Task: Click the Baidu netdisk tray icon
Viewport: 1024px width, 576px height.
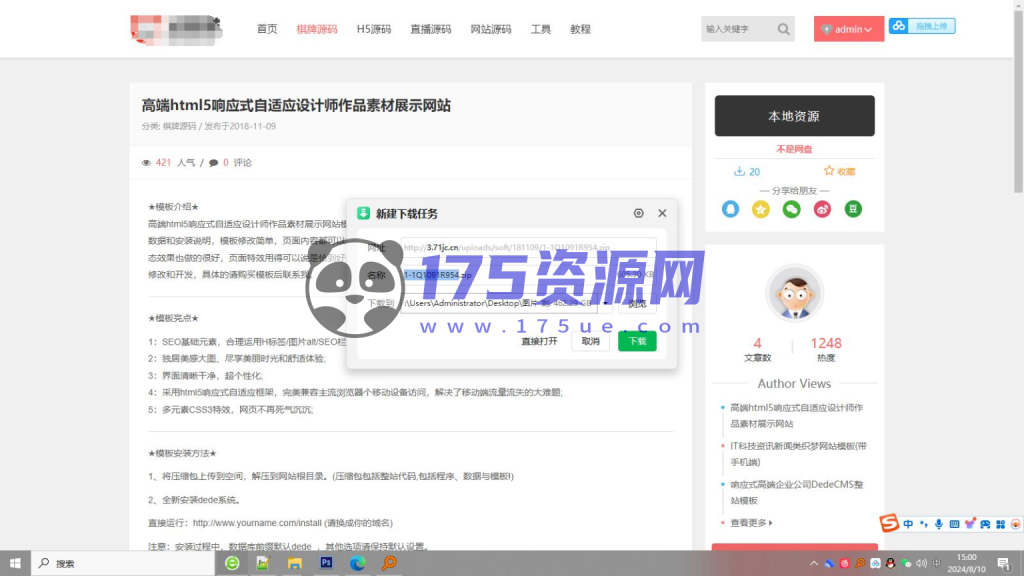Action: [875, 563]
